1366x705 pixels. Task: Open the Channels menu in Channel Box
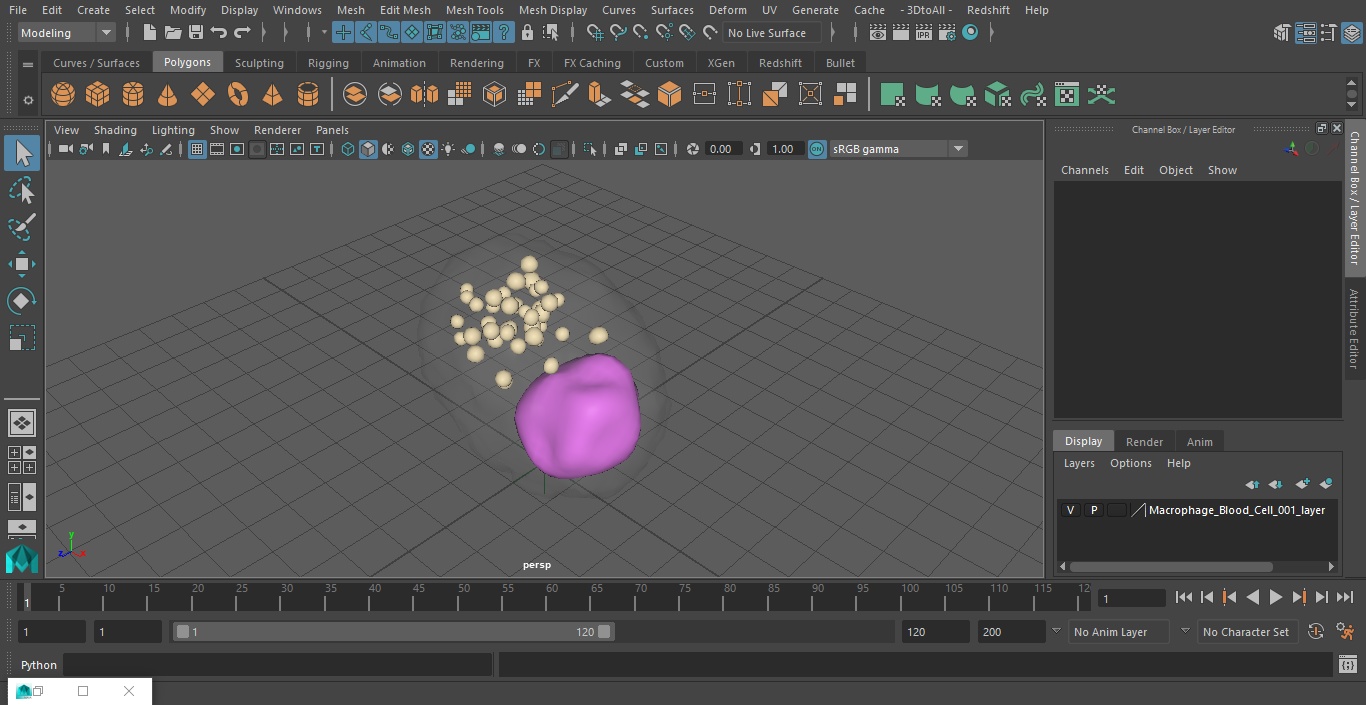tap(1084, 170)
